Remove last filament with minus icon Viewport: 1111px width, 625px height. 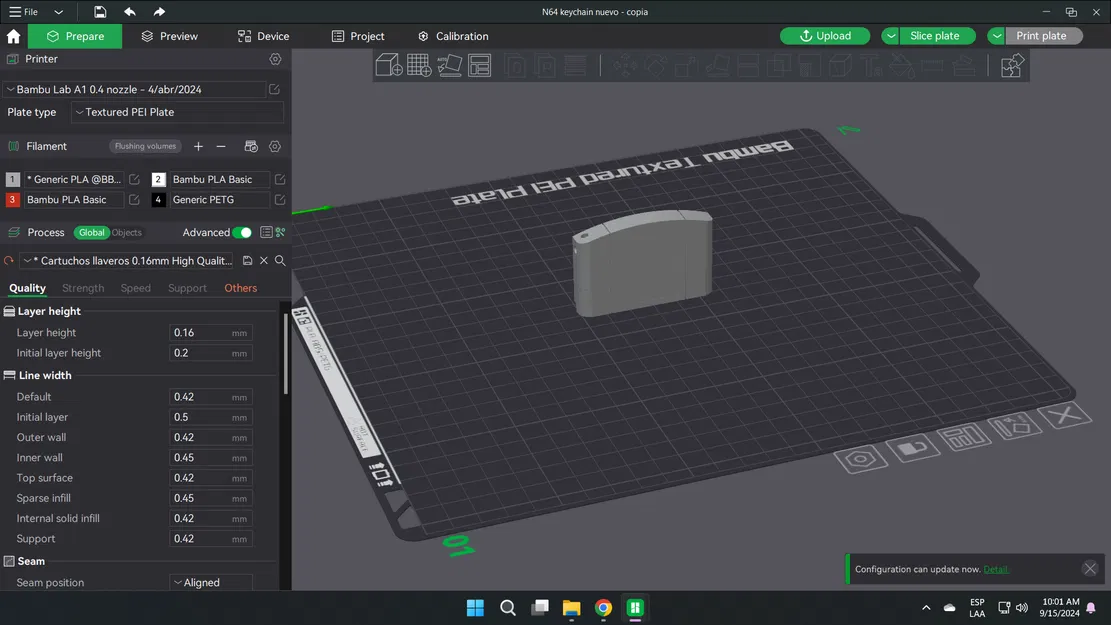click(221, 146)
